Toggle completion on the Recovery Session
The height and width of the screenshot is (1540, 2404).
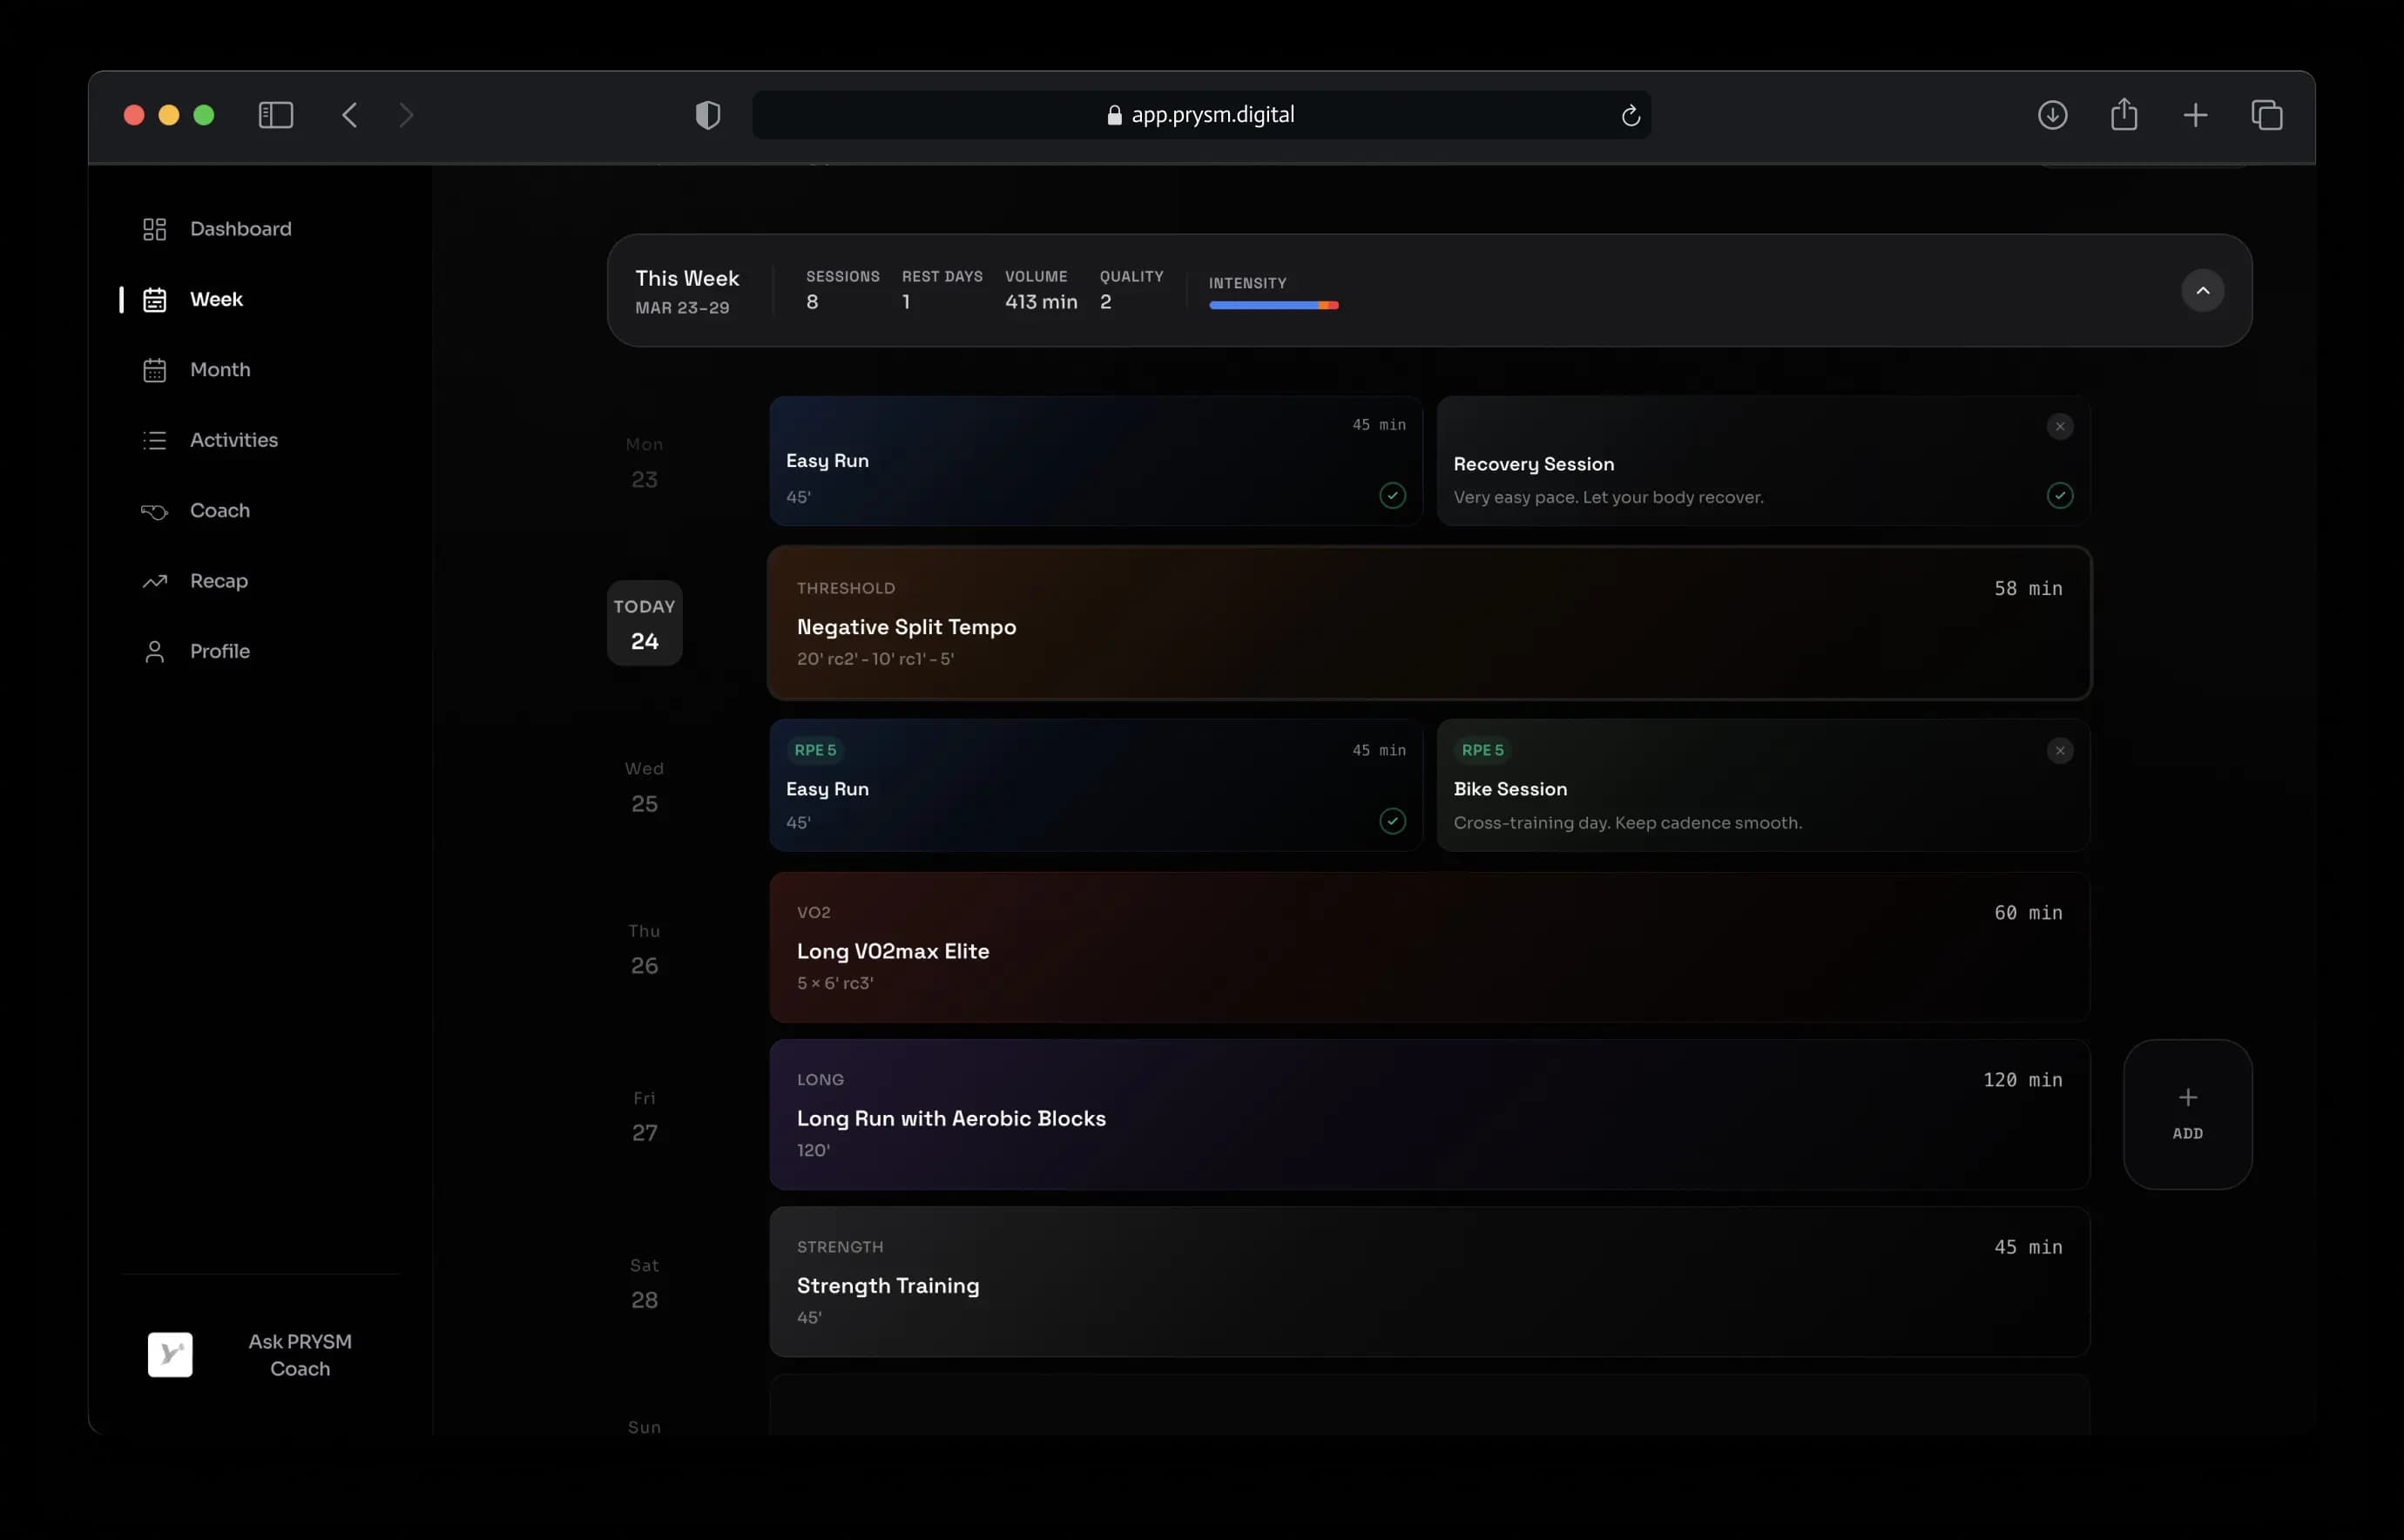point(2061,495)
